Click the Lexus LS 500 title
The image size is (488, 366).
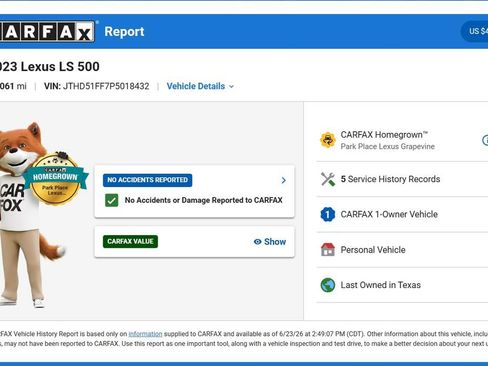50,67
